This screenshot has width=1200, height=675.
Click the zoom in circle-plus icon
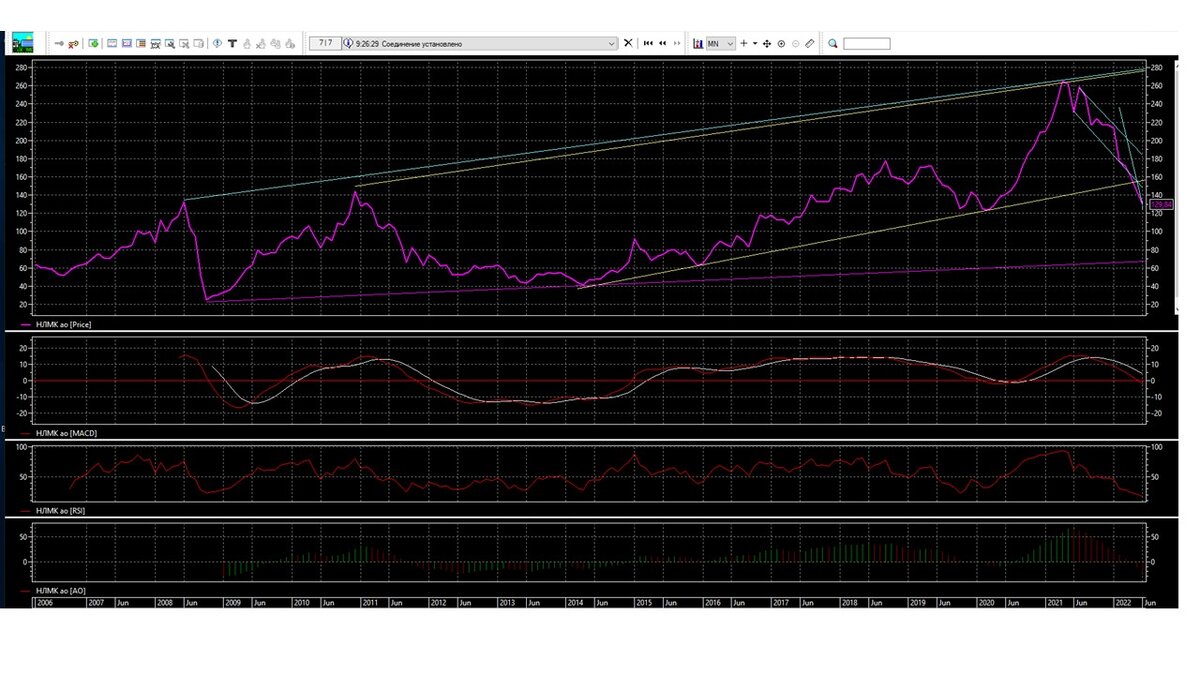pos(781,43)
